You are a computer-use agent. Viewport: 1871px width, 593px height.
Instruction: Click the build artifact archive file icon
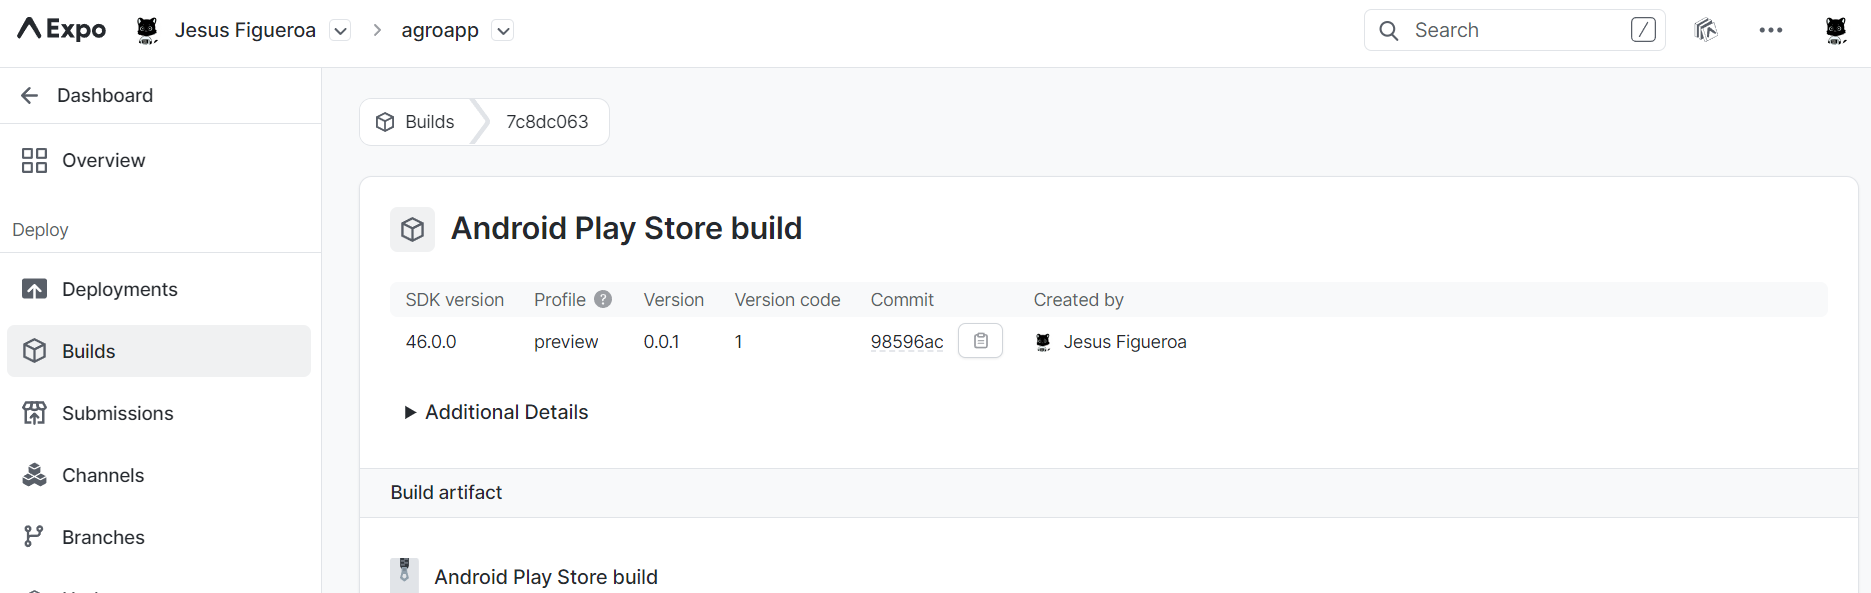point(405,575)
